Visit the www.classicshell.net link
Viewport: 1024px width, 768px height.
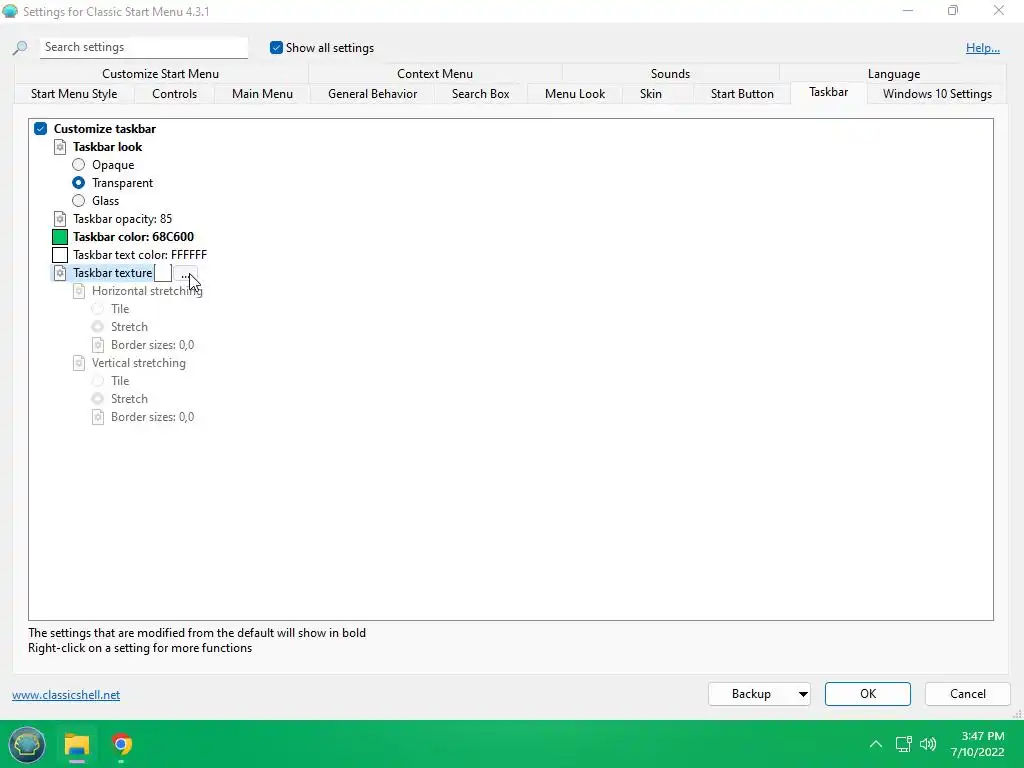[66, 695]
